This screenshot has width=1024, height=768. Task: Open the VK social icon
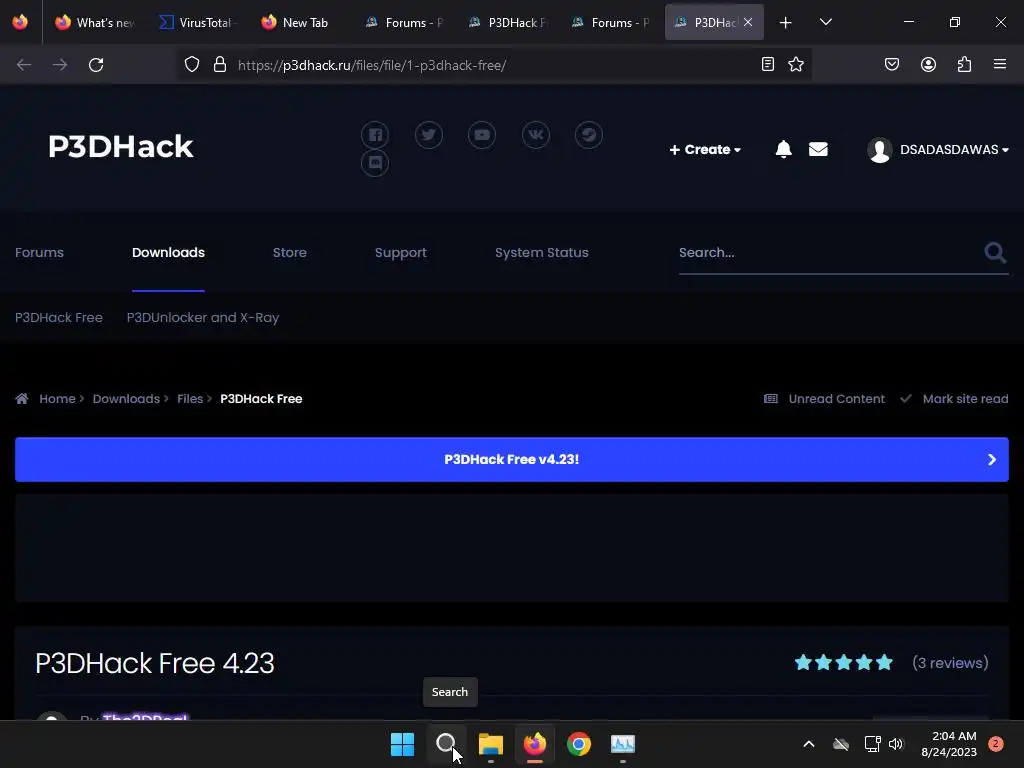[x=536, y=135]
